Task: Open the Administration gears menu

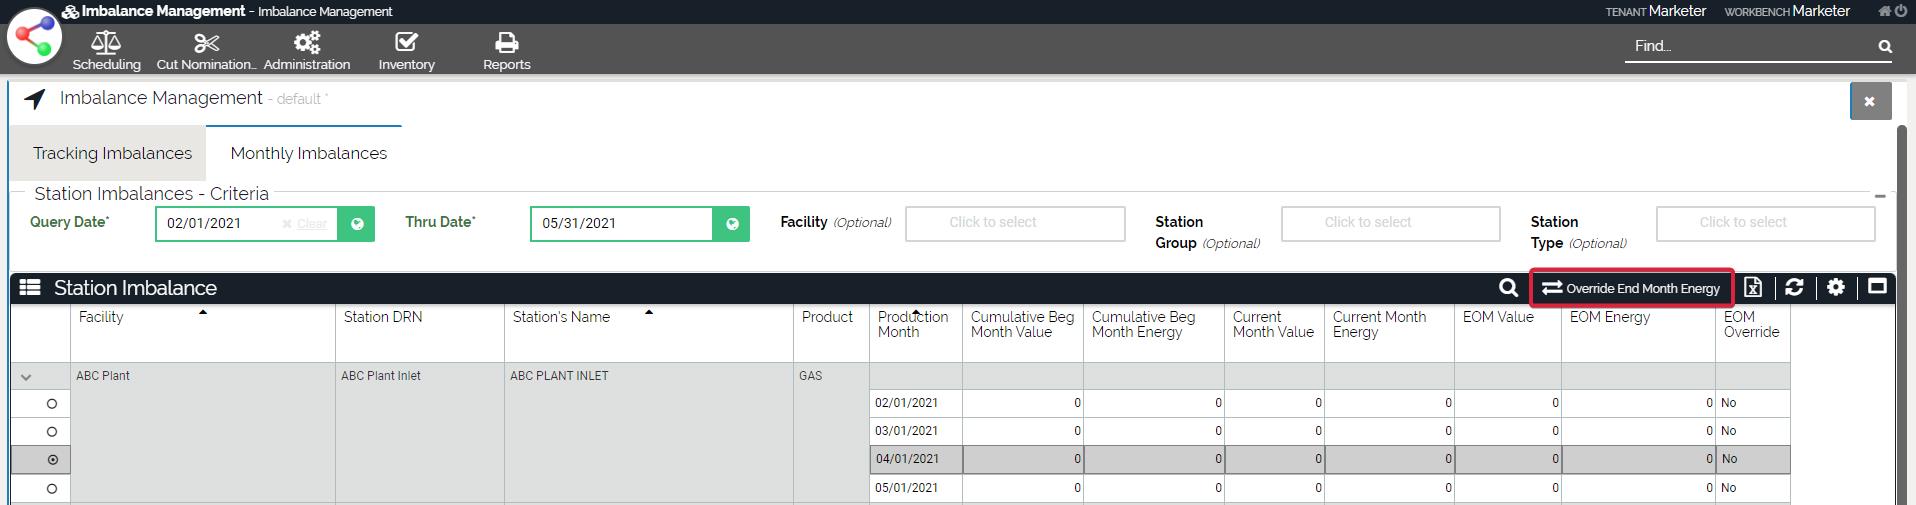Action: 307,51
